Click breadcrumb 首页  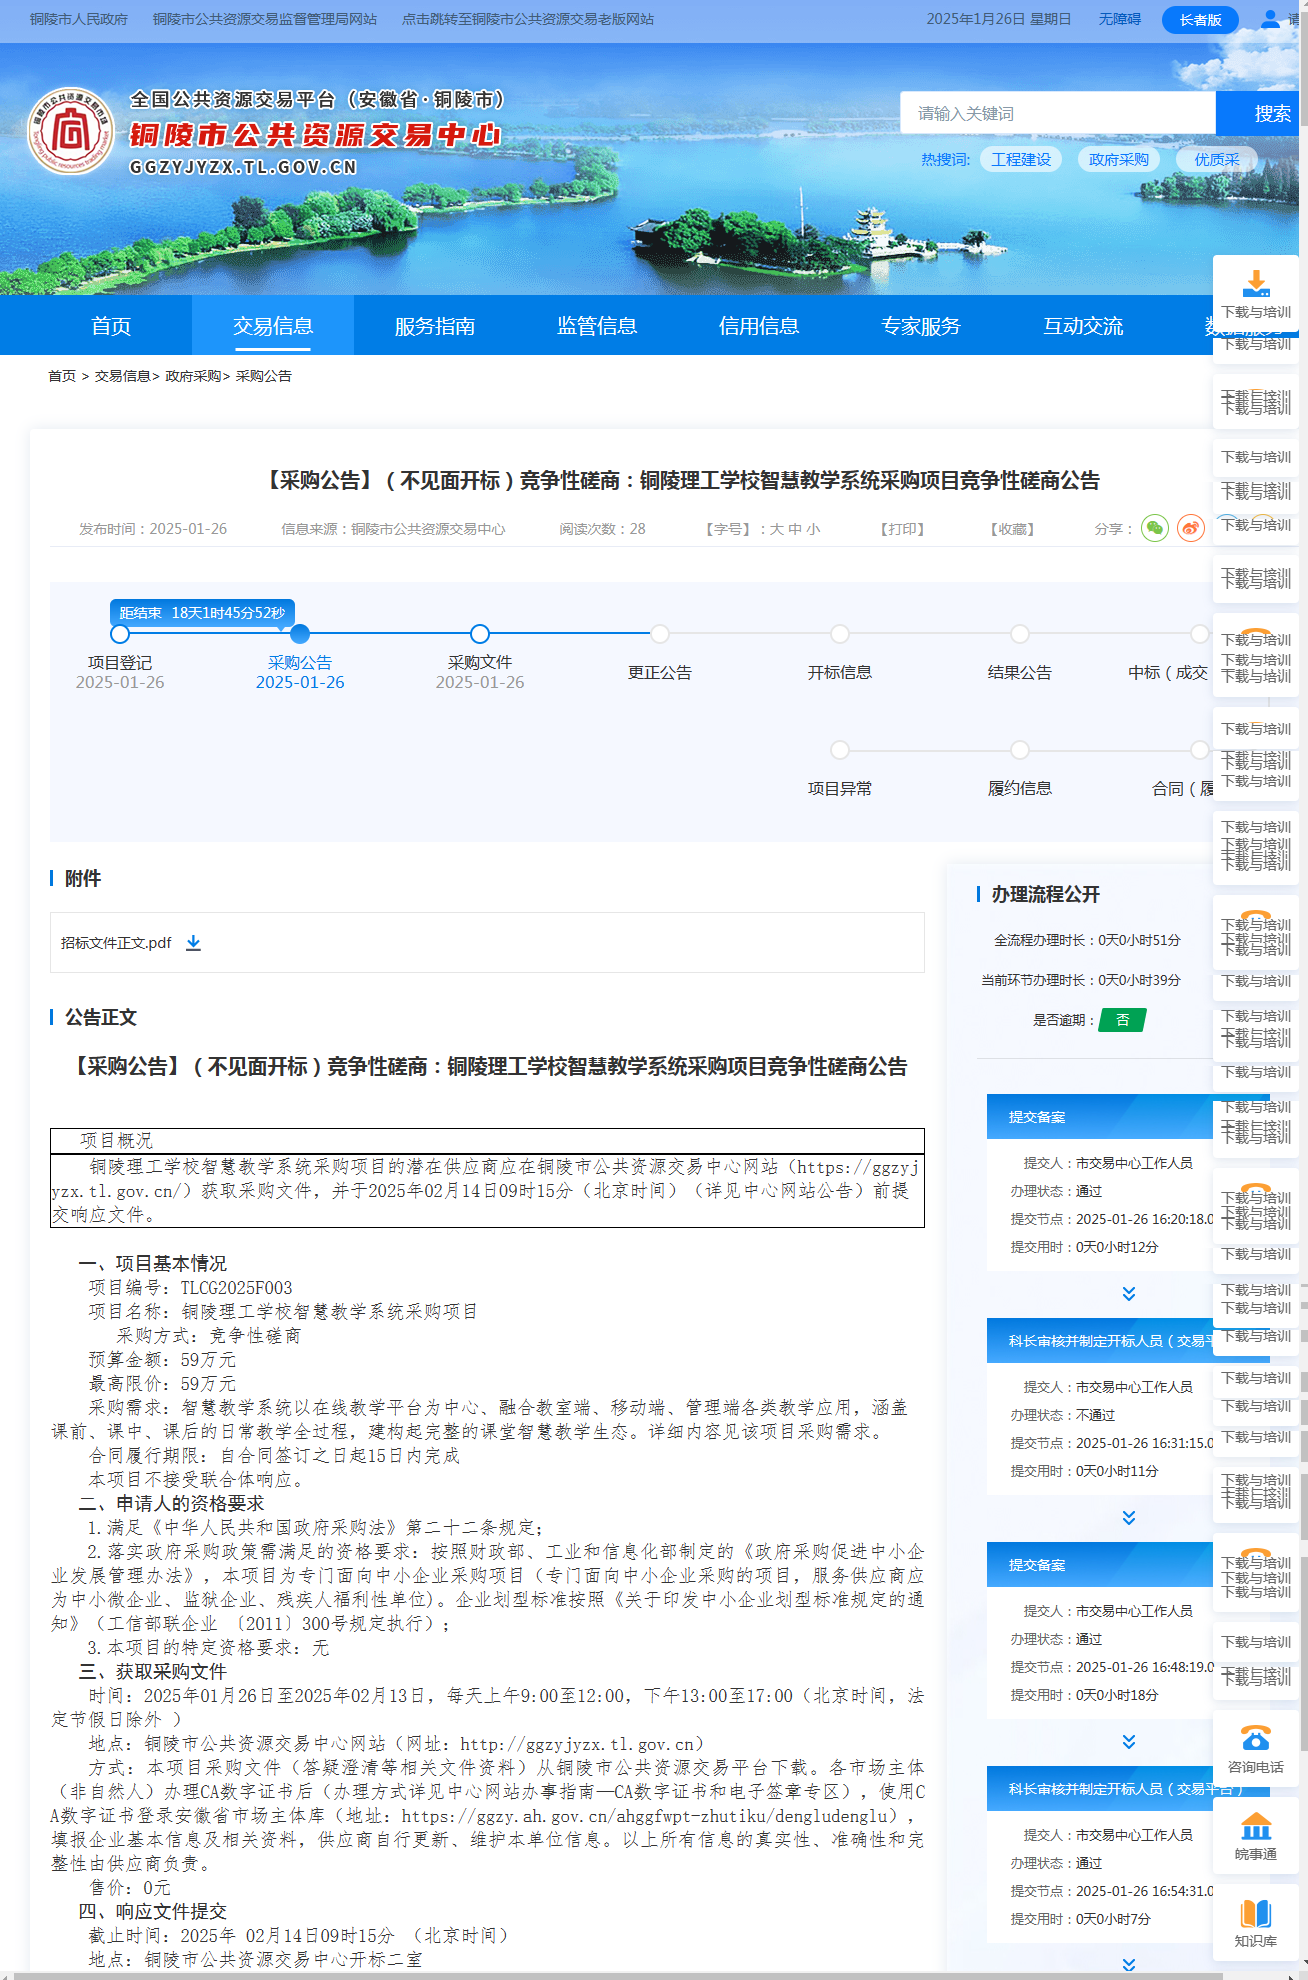[x=62, y=376]
